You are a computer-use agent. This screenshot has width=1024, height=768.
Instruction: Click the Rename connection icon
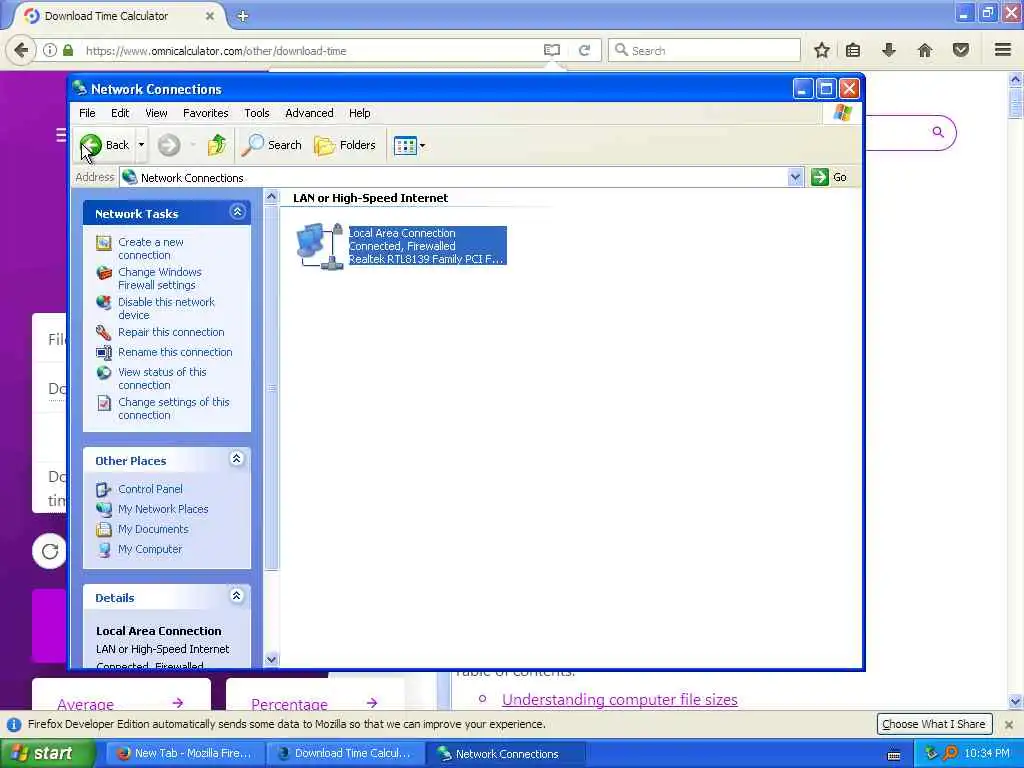(x=104, y=353)
